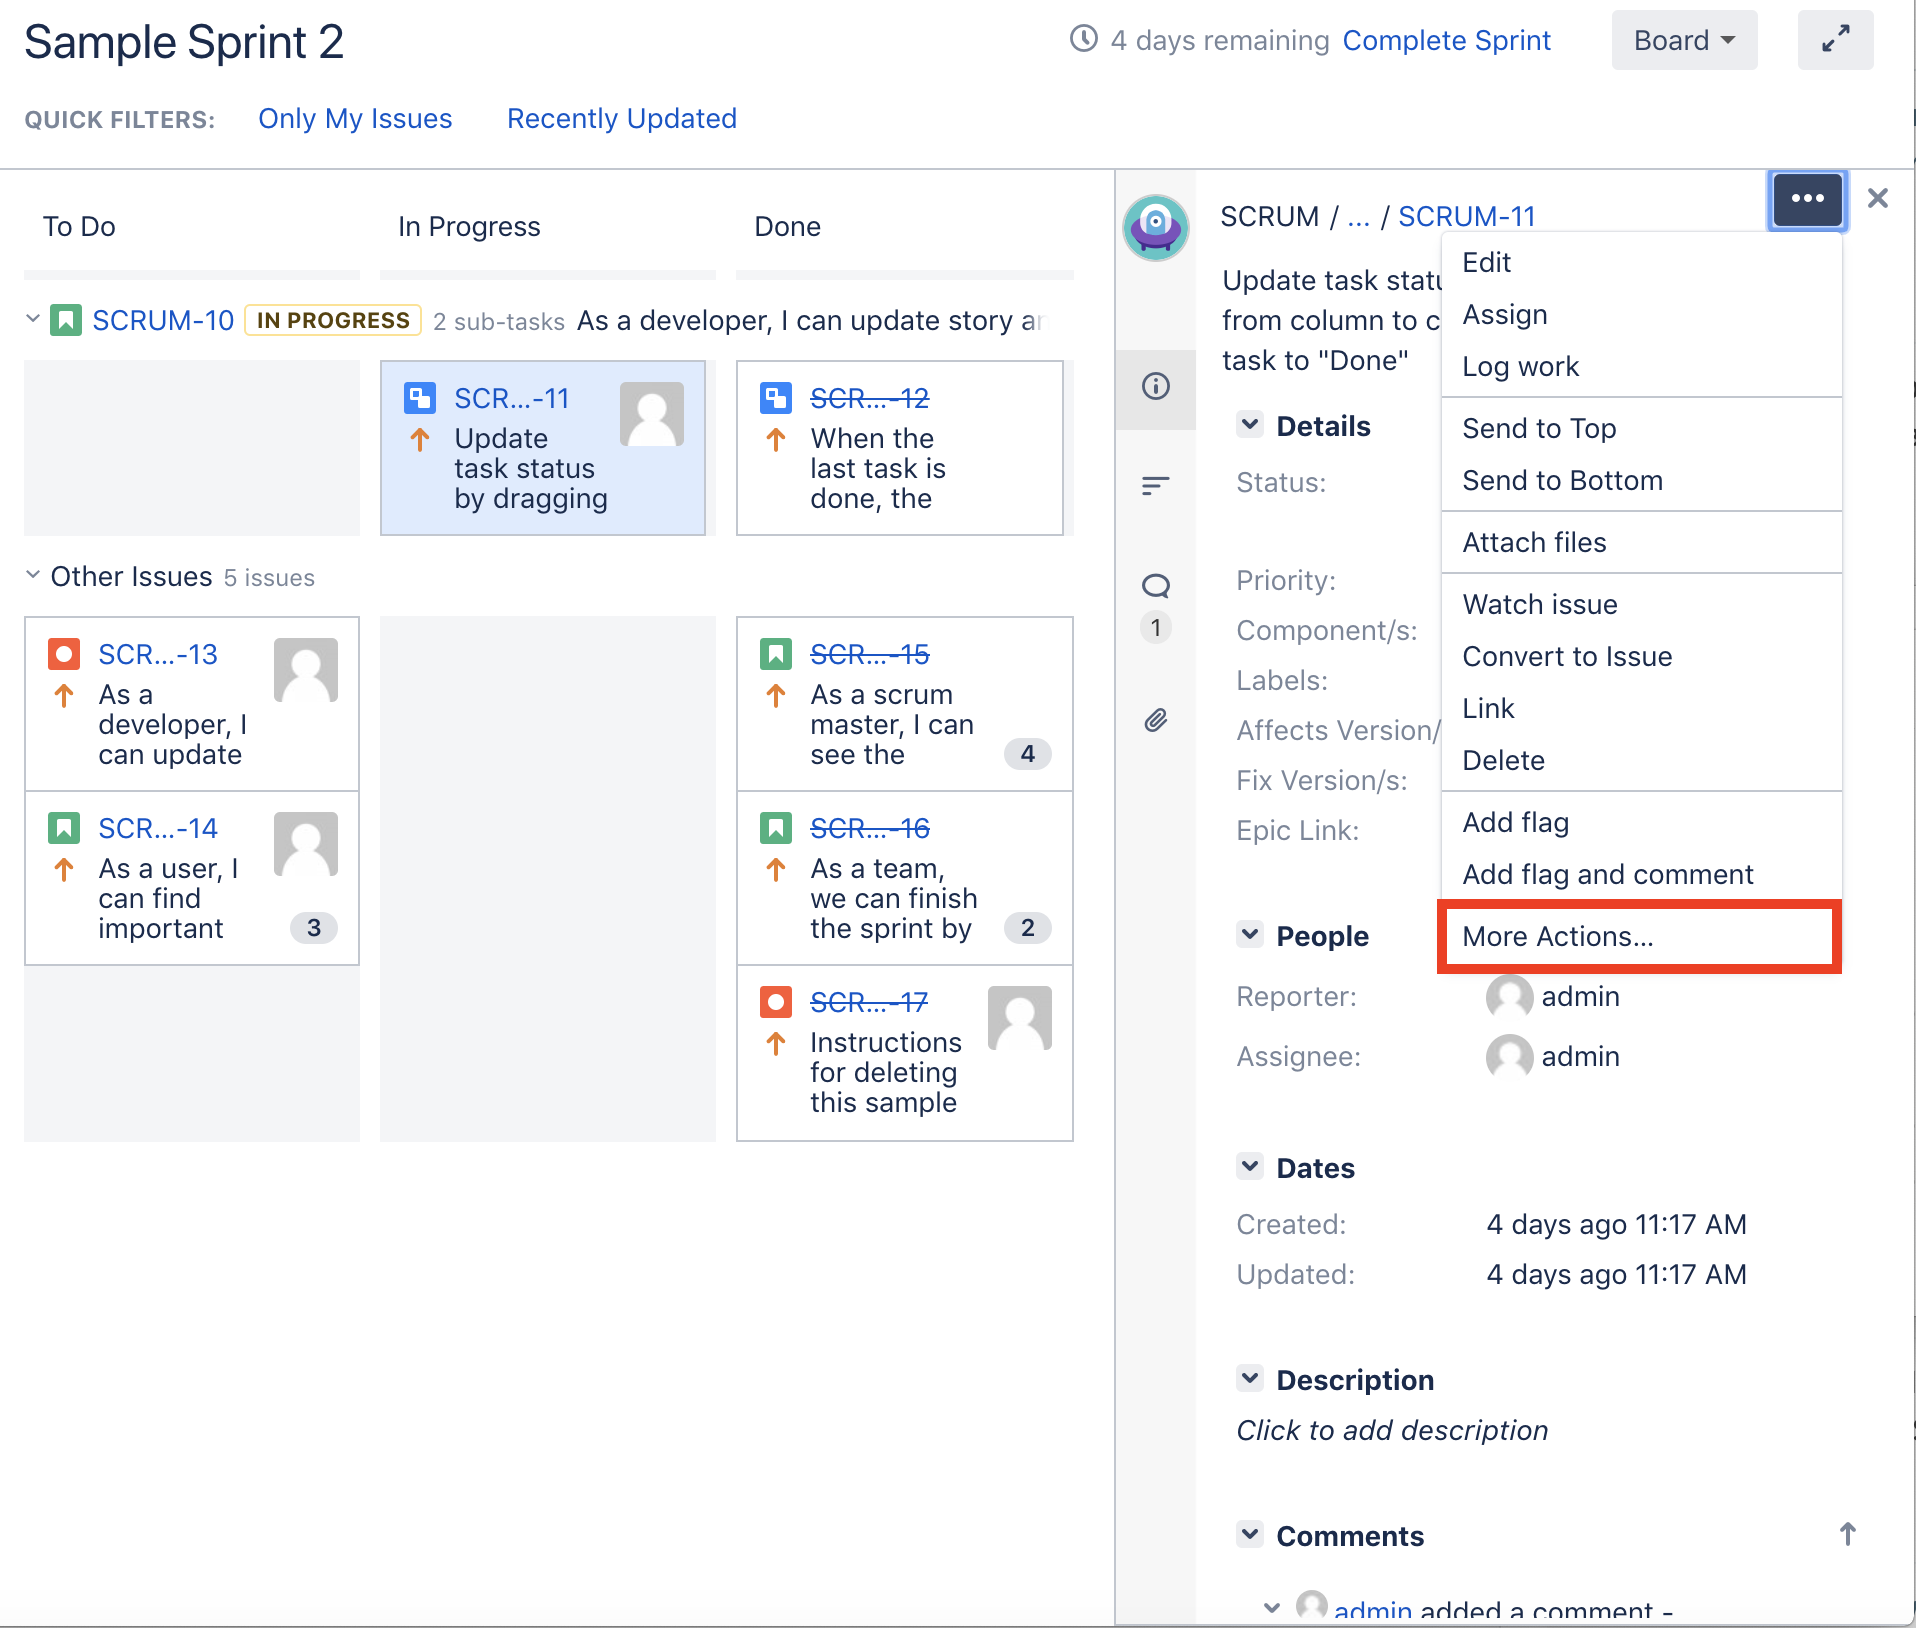Click the Complete Sprint link
This screenshot has width=1916, height=1628.
pyautogui.click(x=1446, y=40)
